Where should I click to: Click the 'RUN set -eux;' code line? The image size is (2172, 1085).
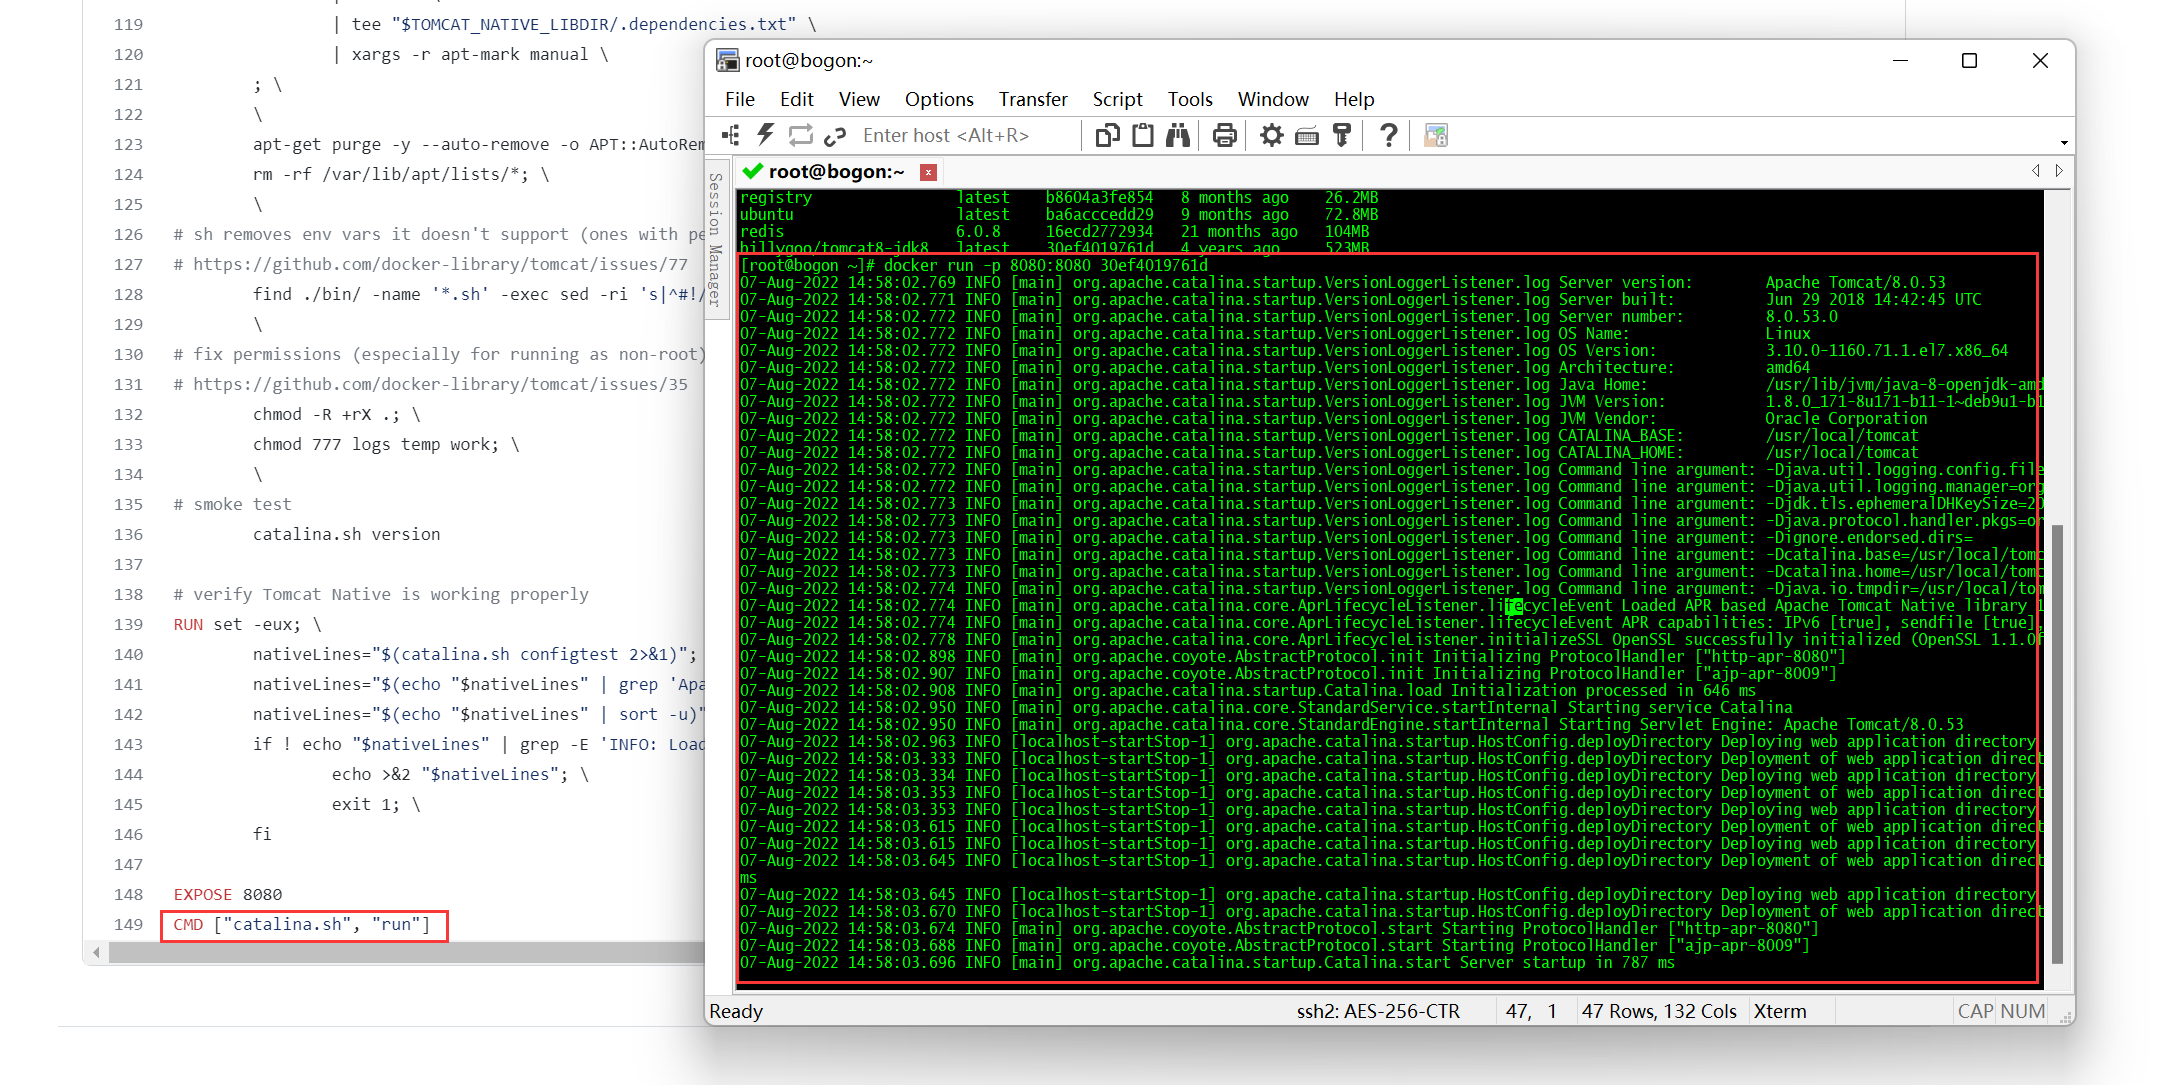point(248,624)
